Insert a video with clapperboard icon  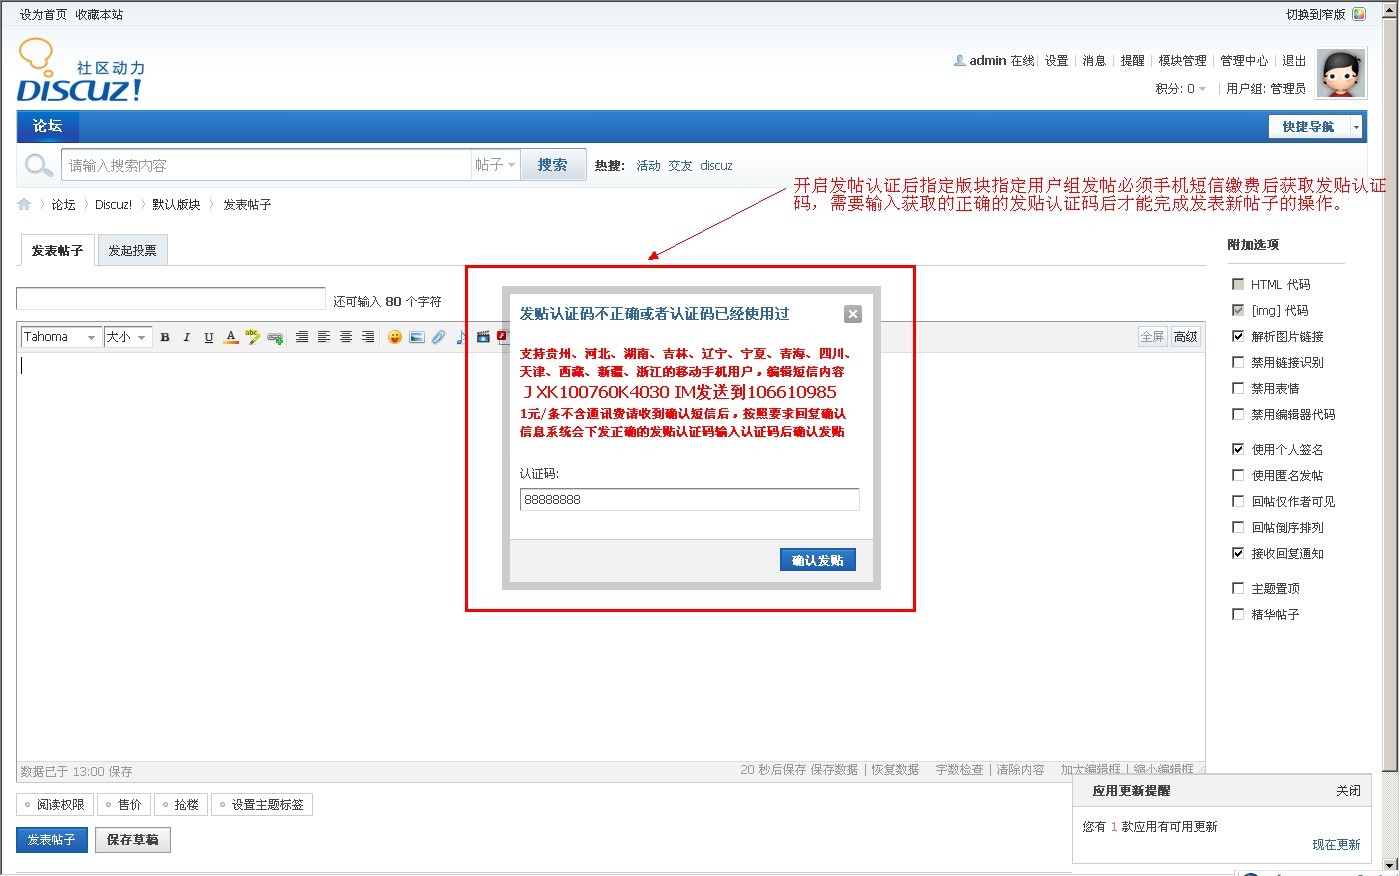pos(483,337)
